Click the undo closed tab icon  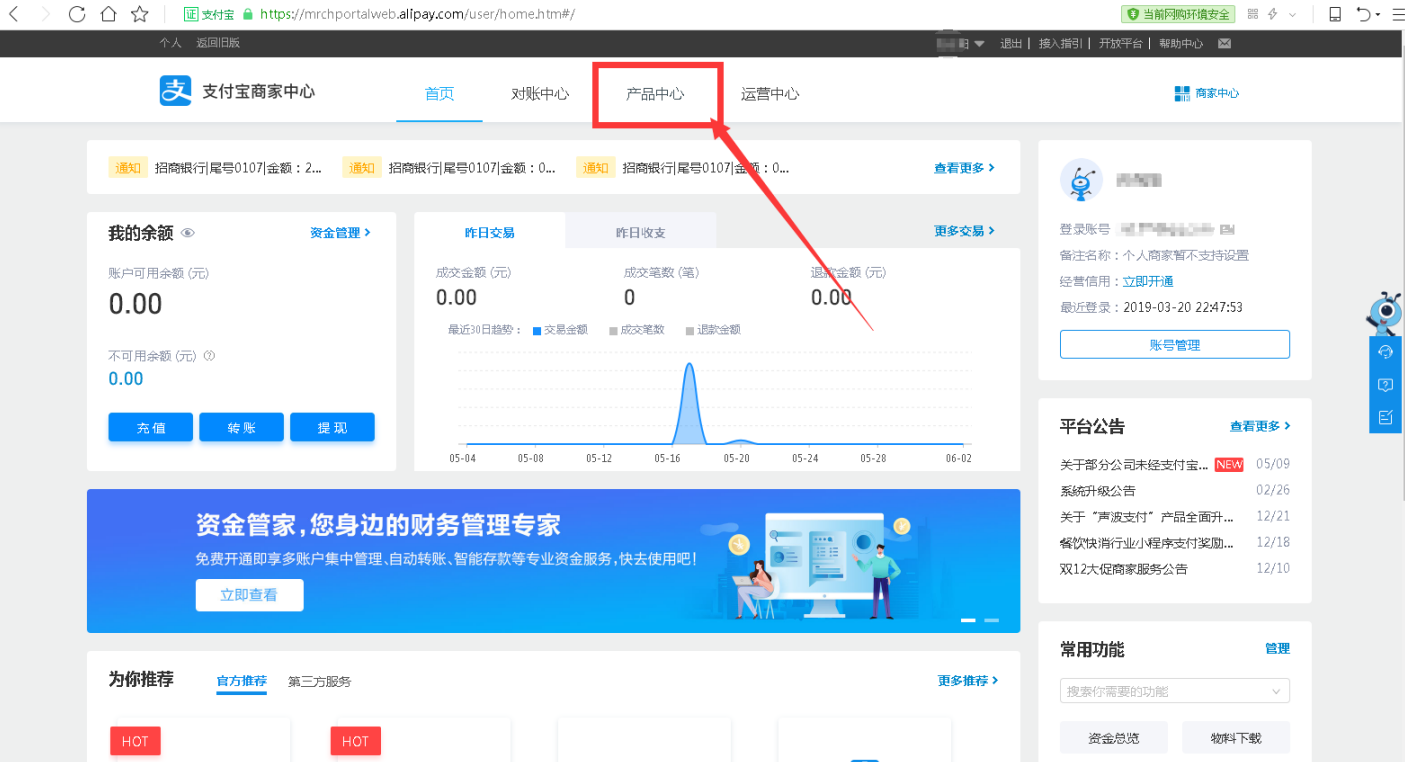1364,14
